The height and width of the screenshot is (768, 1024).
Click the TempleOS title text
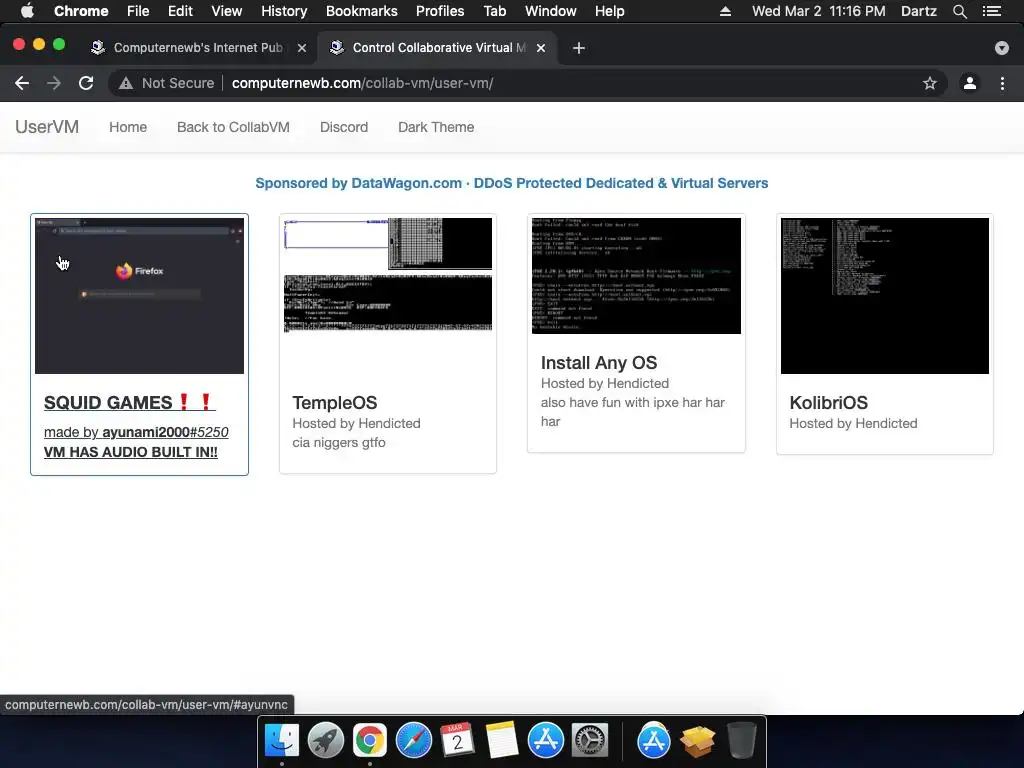pos(334,402)
